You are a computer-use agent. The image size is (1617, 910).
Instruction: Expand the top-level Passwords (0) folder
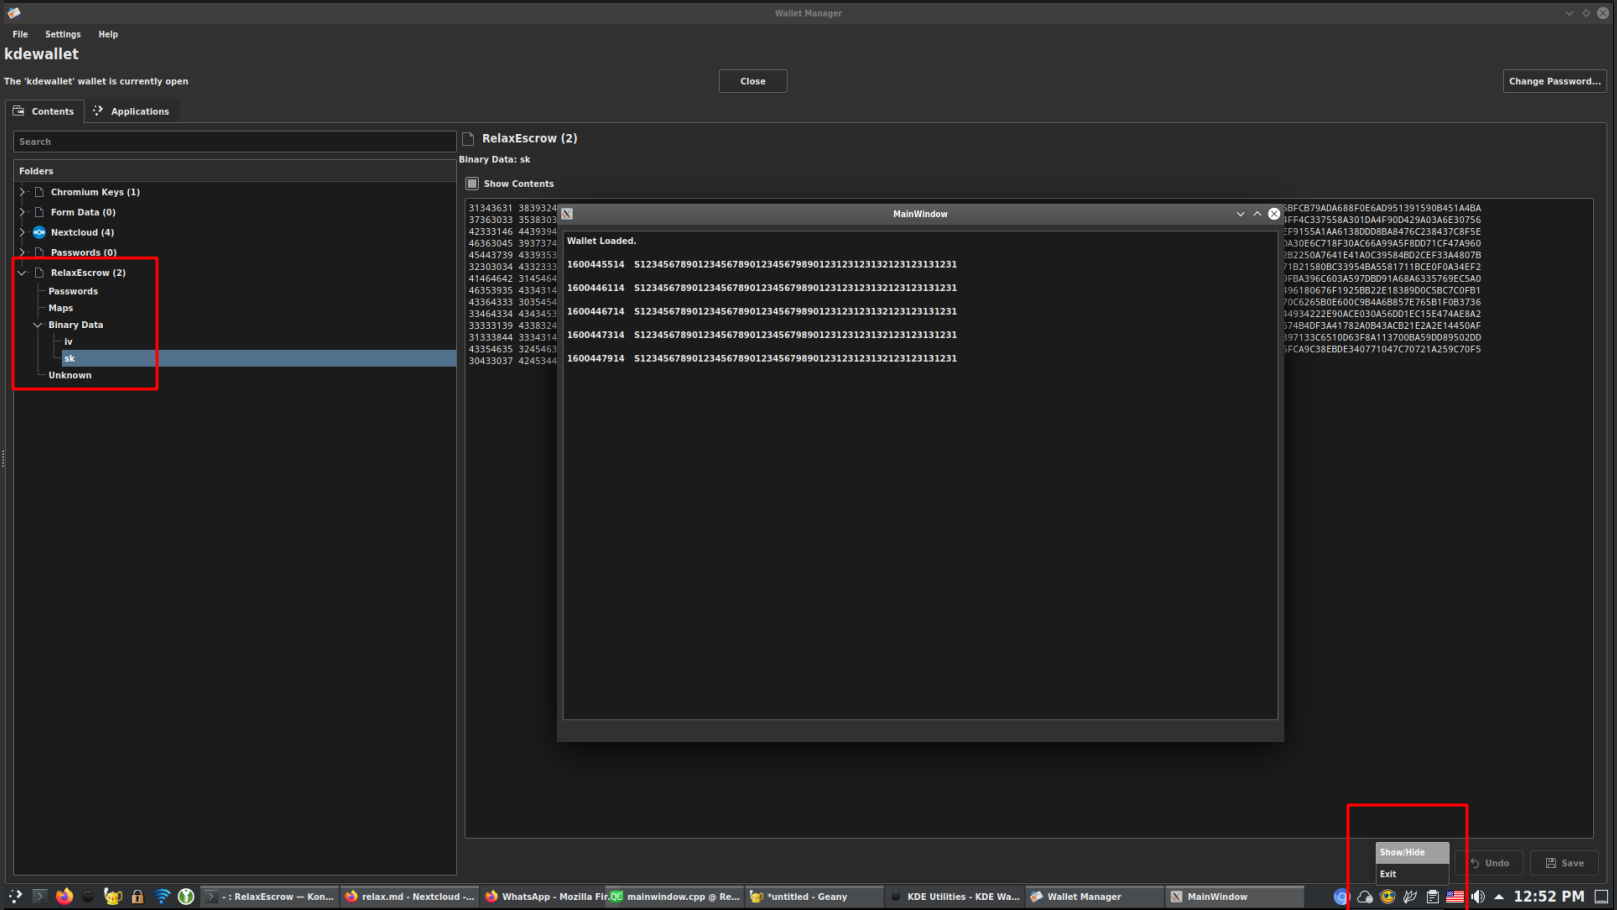pyautogui.click(x=22, y=252)
